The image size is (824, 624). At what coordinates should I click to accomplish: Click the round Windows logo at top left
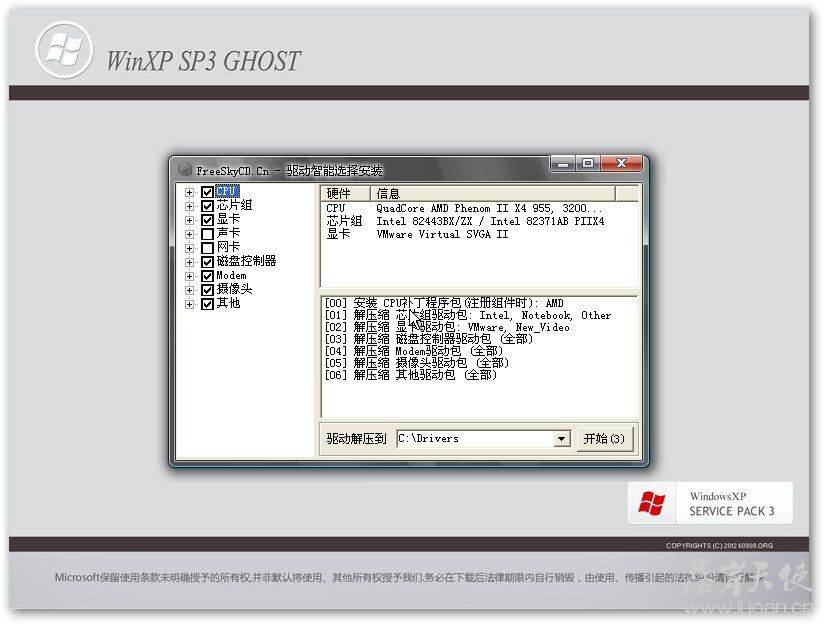[x=64, y=50]
